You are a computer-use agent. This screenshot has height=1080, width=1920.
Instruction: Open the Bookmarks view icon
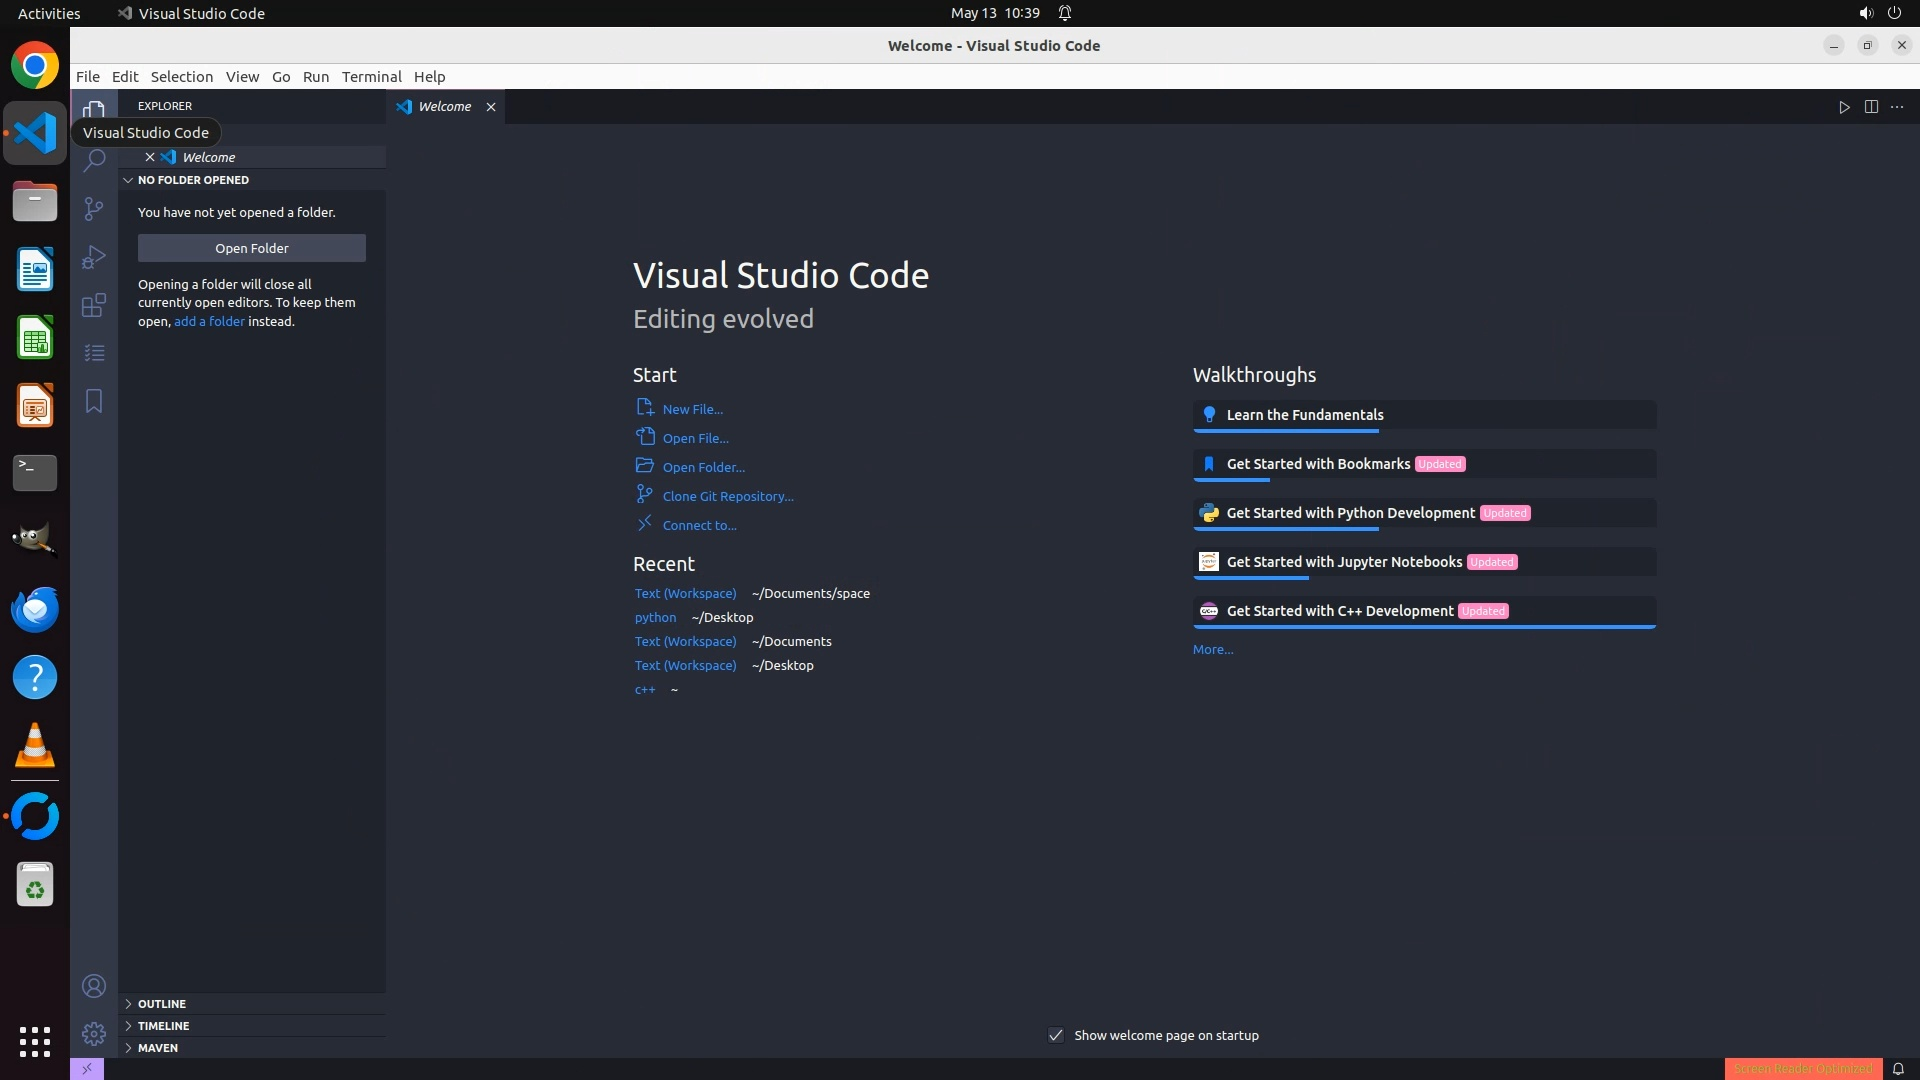click(x=94, y=401)
